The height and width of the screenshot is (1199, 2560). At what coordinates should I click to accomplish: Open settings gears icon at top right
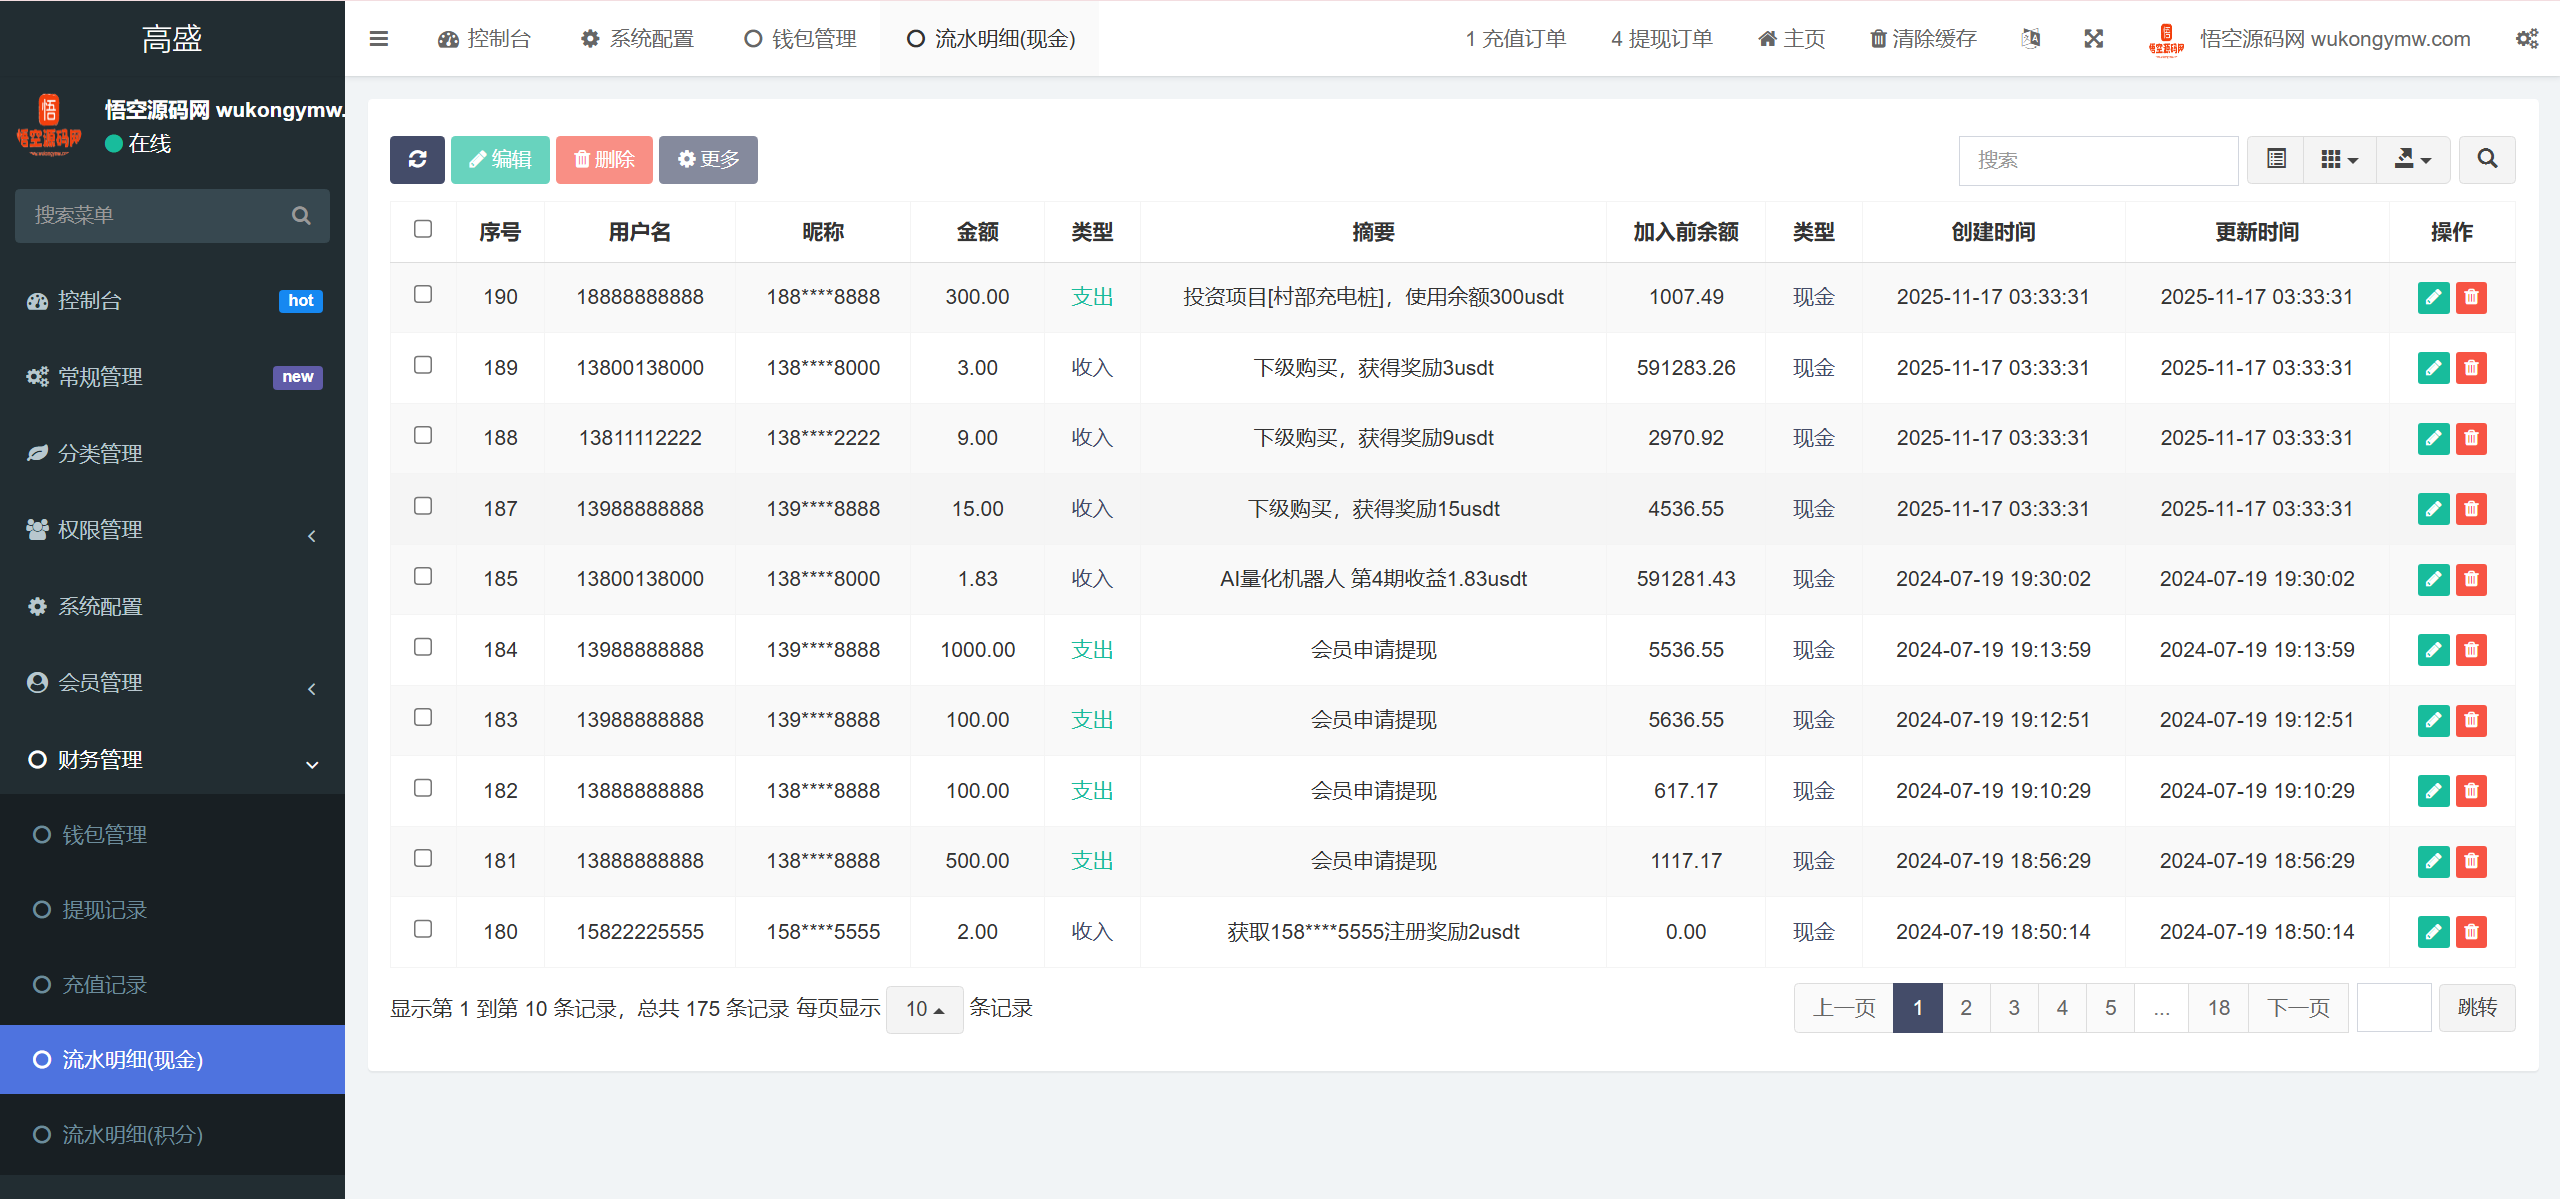pyautogui.click(x=2527, y=39)
